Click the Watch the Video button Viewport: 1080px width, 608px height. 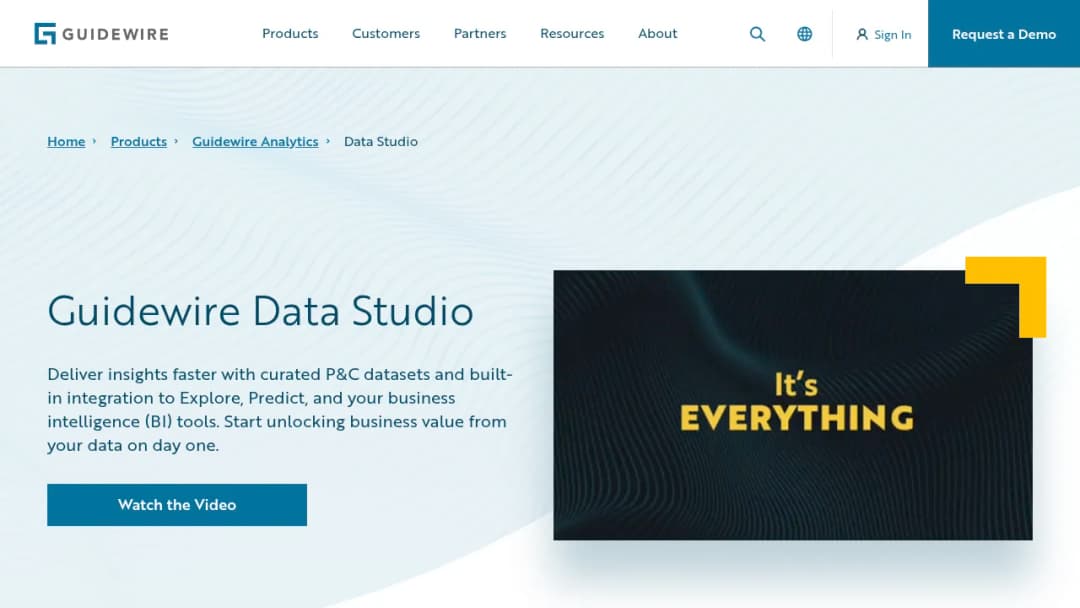click(x=177, y=505)
